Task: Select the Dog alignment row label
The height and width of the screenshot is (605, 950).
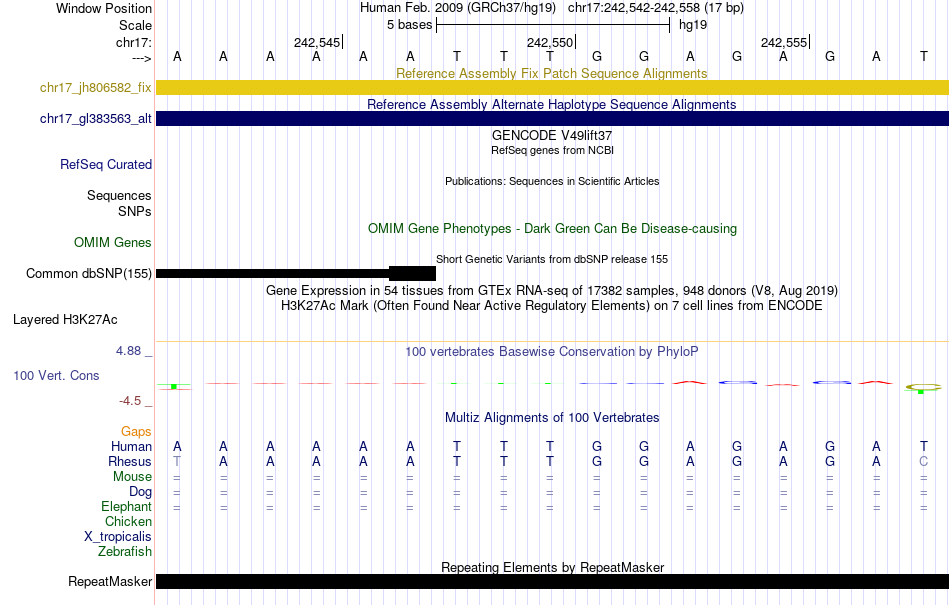Action: click(140, 492)
